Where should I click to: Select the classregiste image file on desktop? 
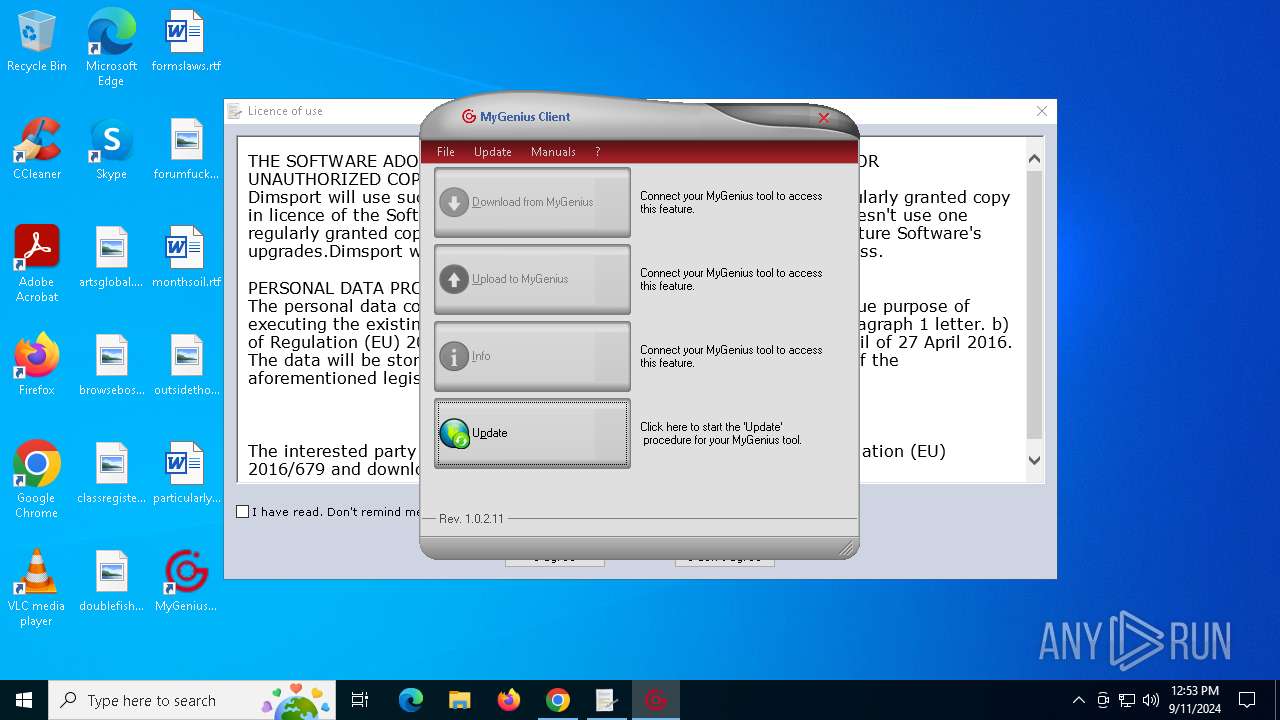[x=111, y=474]
